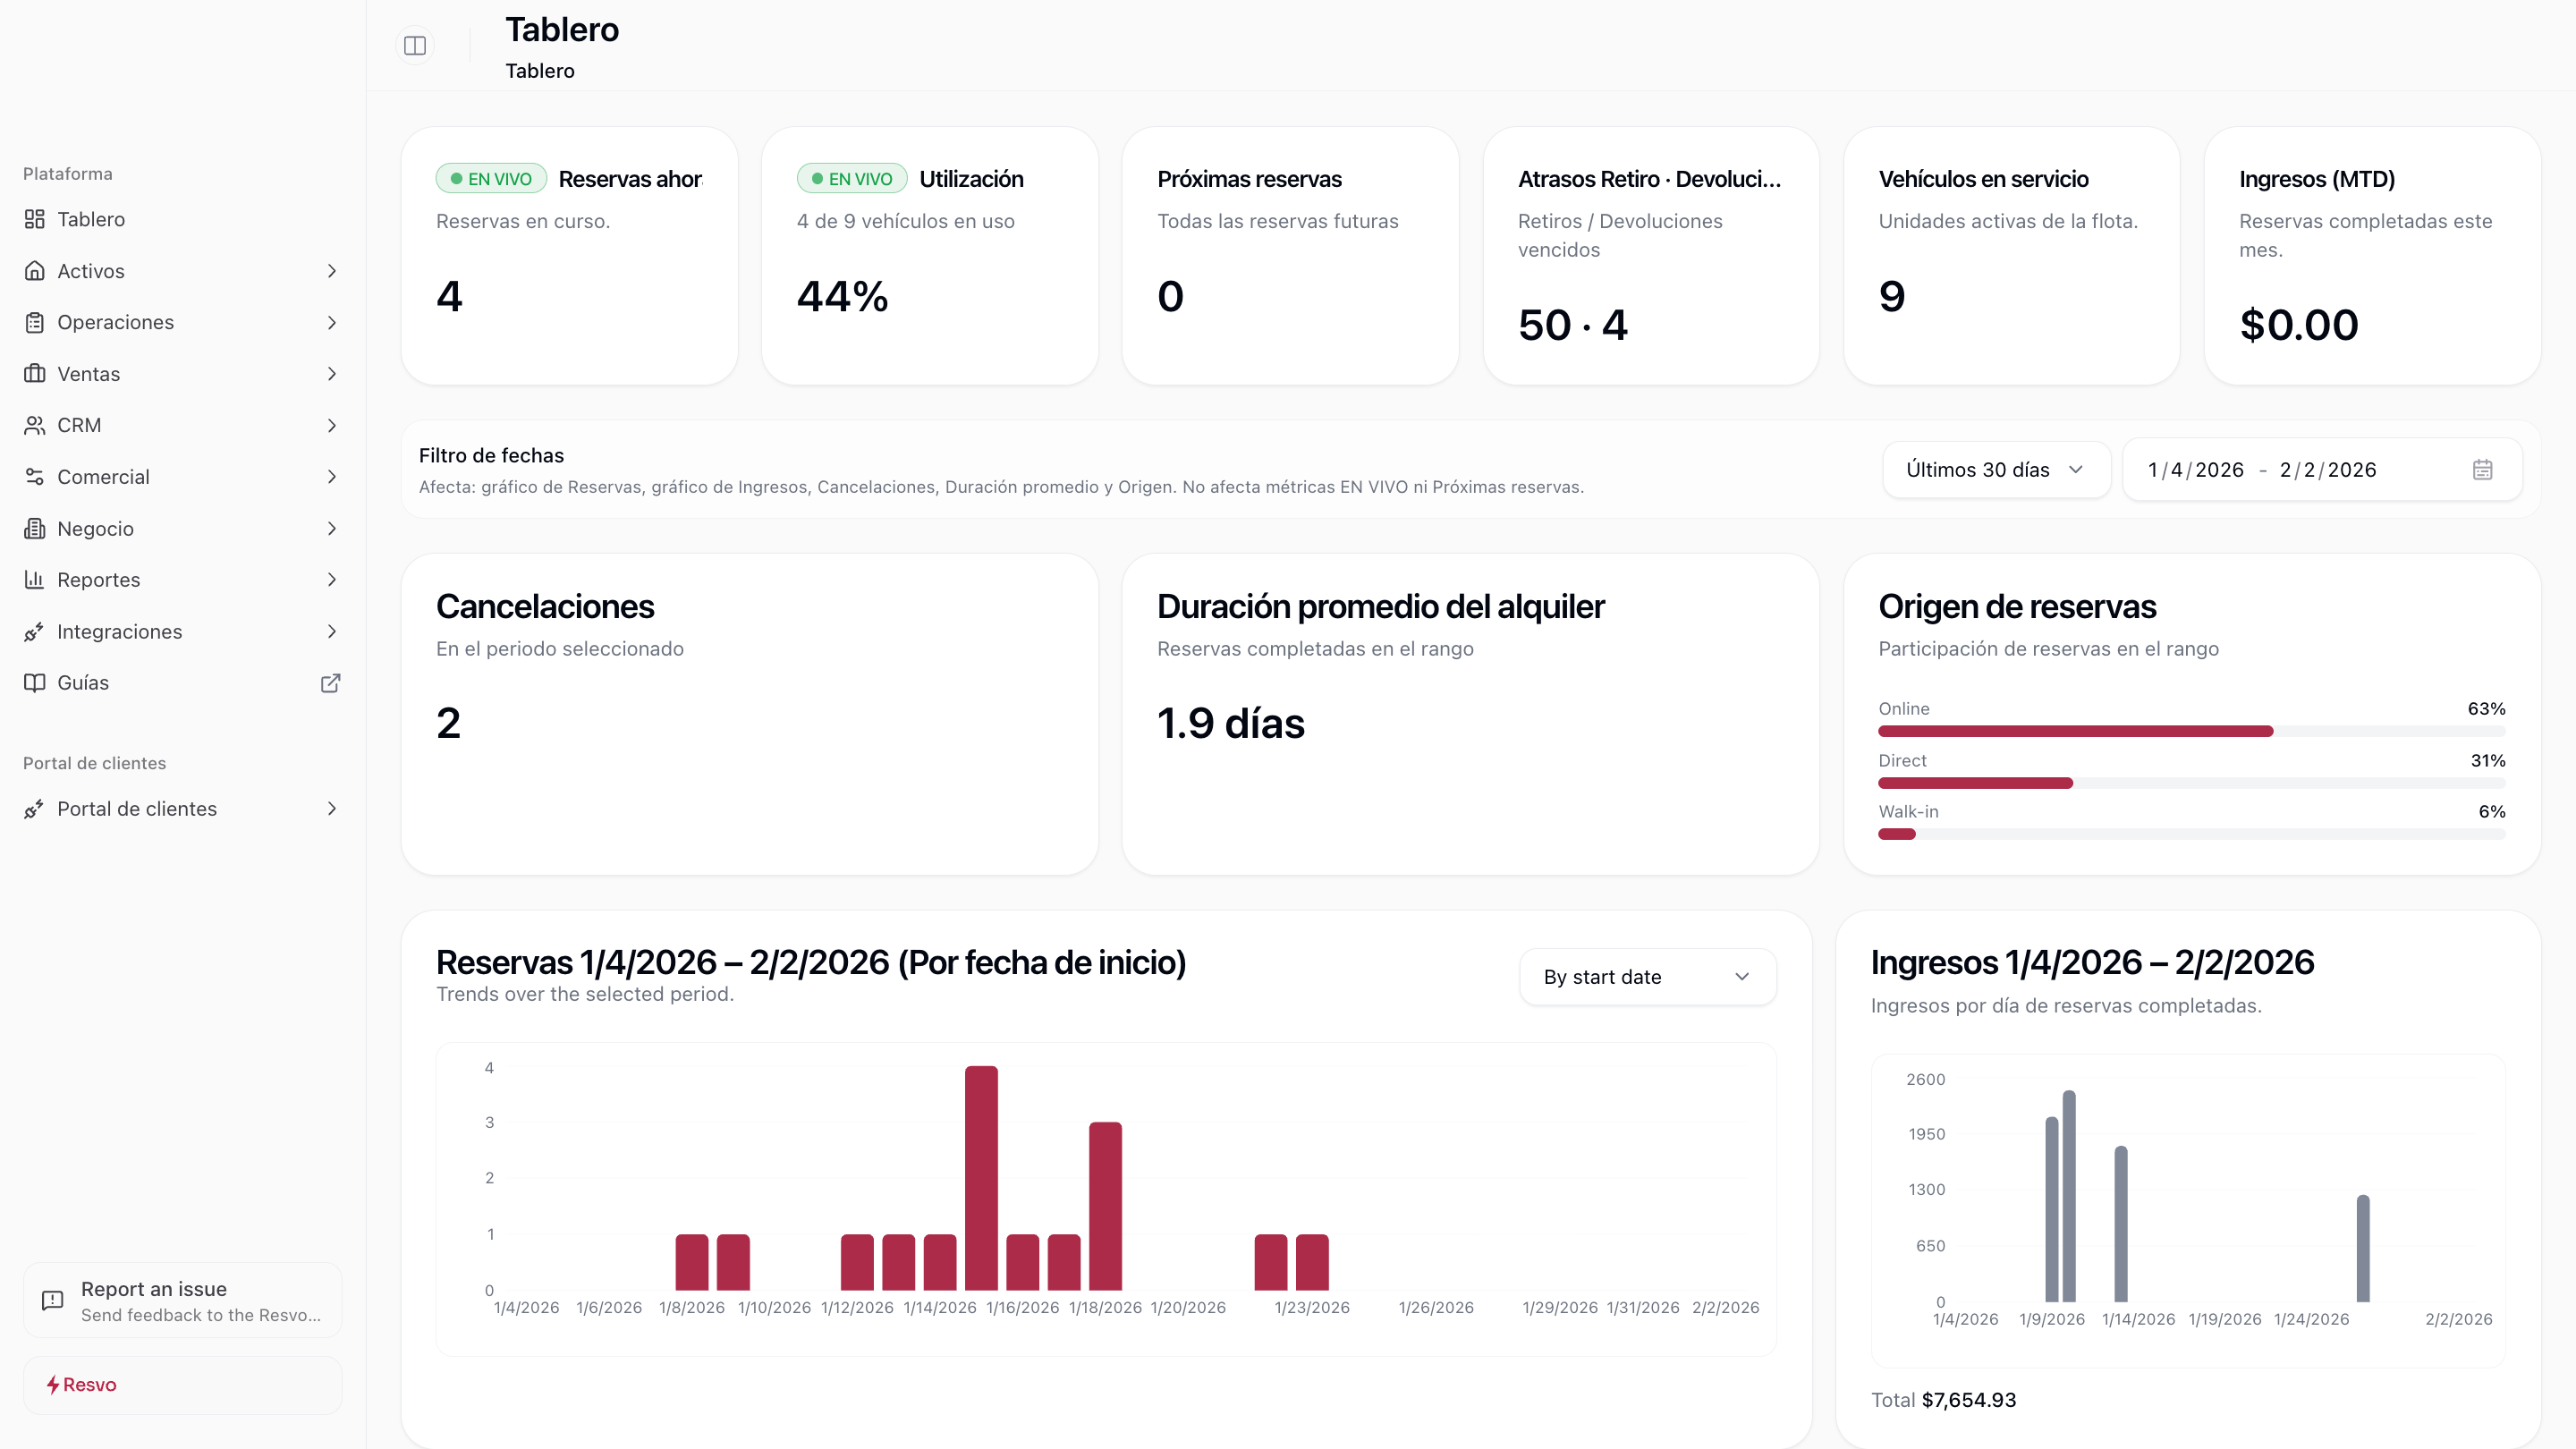Expand the Comercial submenu chevron
2576x1449 pixels.
click(332, 477)
